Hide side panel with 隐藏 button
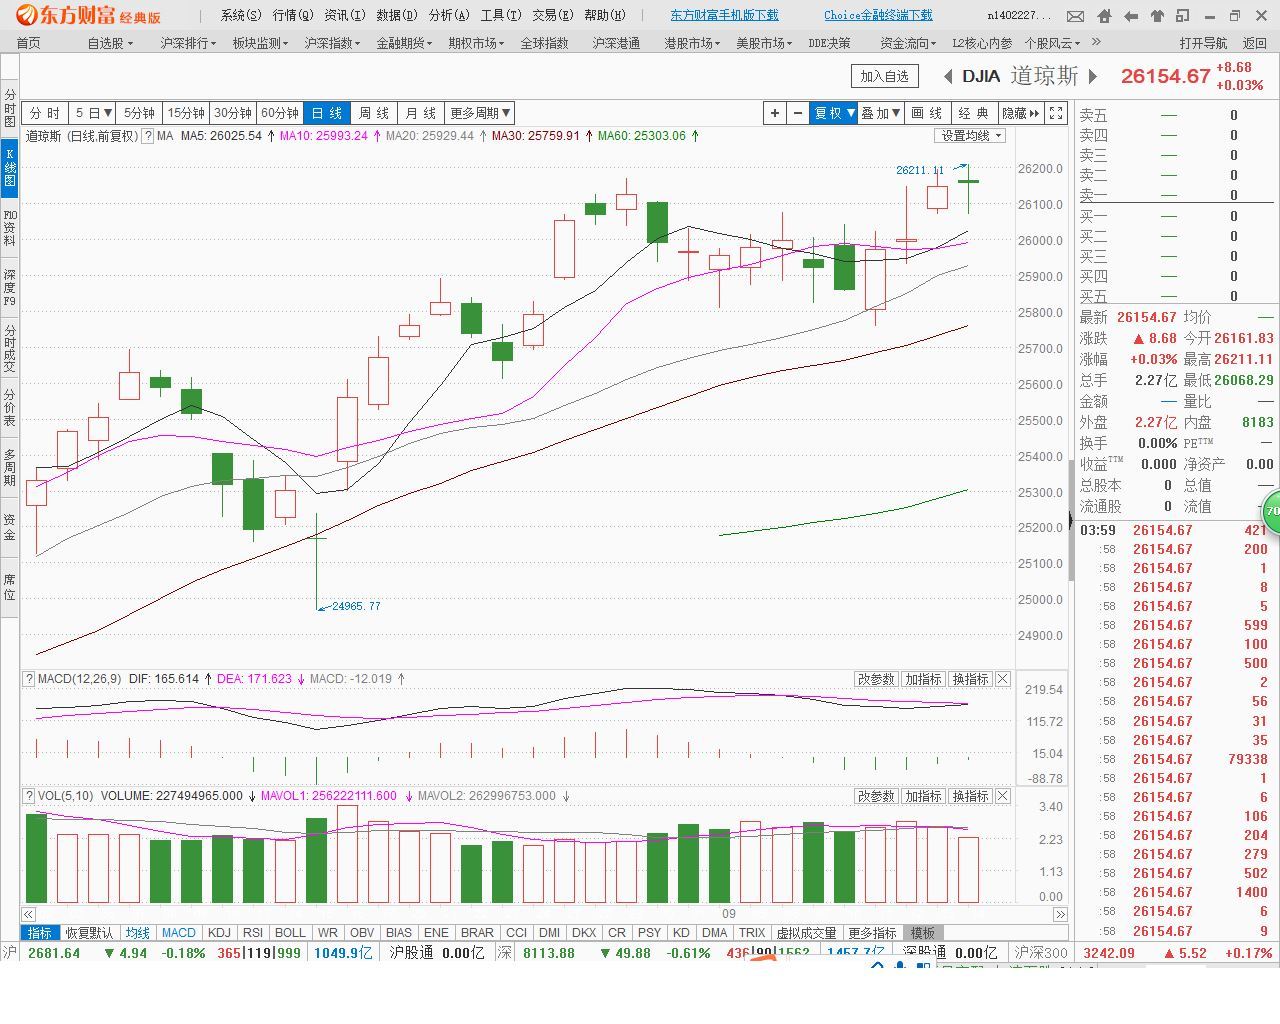Viewport: 1280px width, 1024px height. [x=1020, y=113]
